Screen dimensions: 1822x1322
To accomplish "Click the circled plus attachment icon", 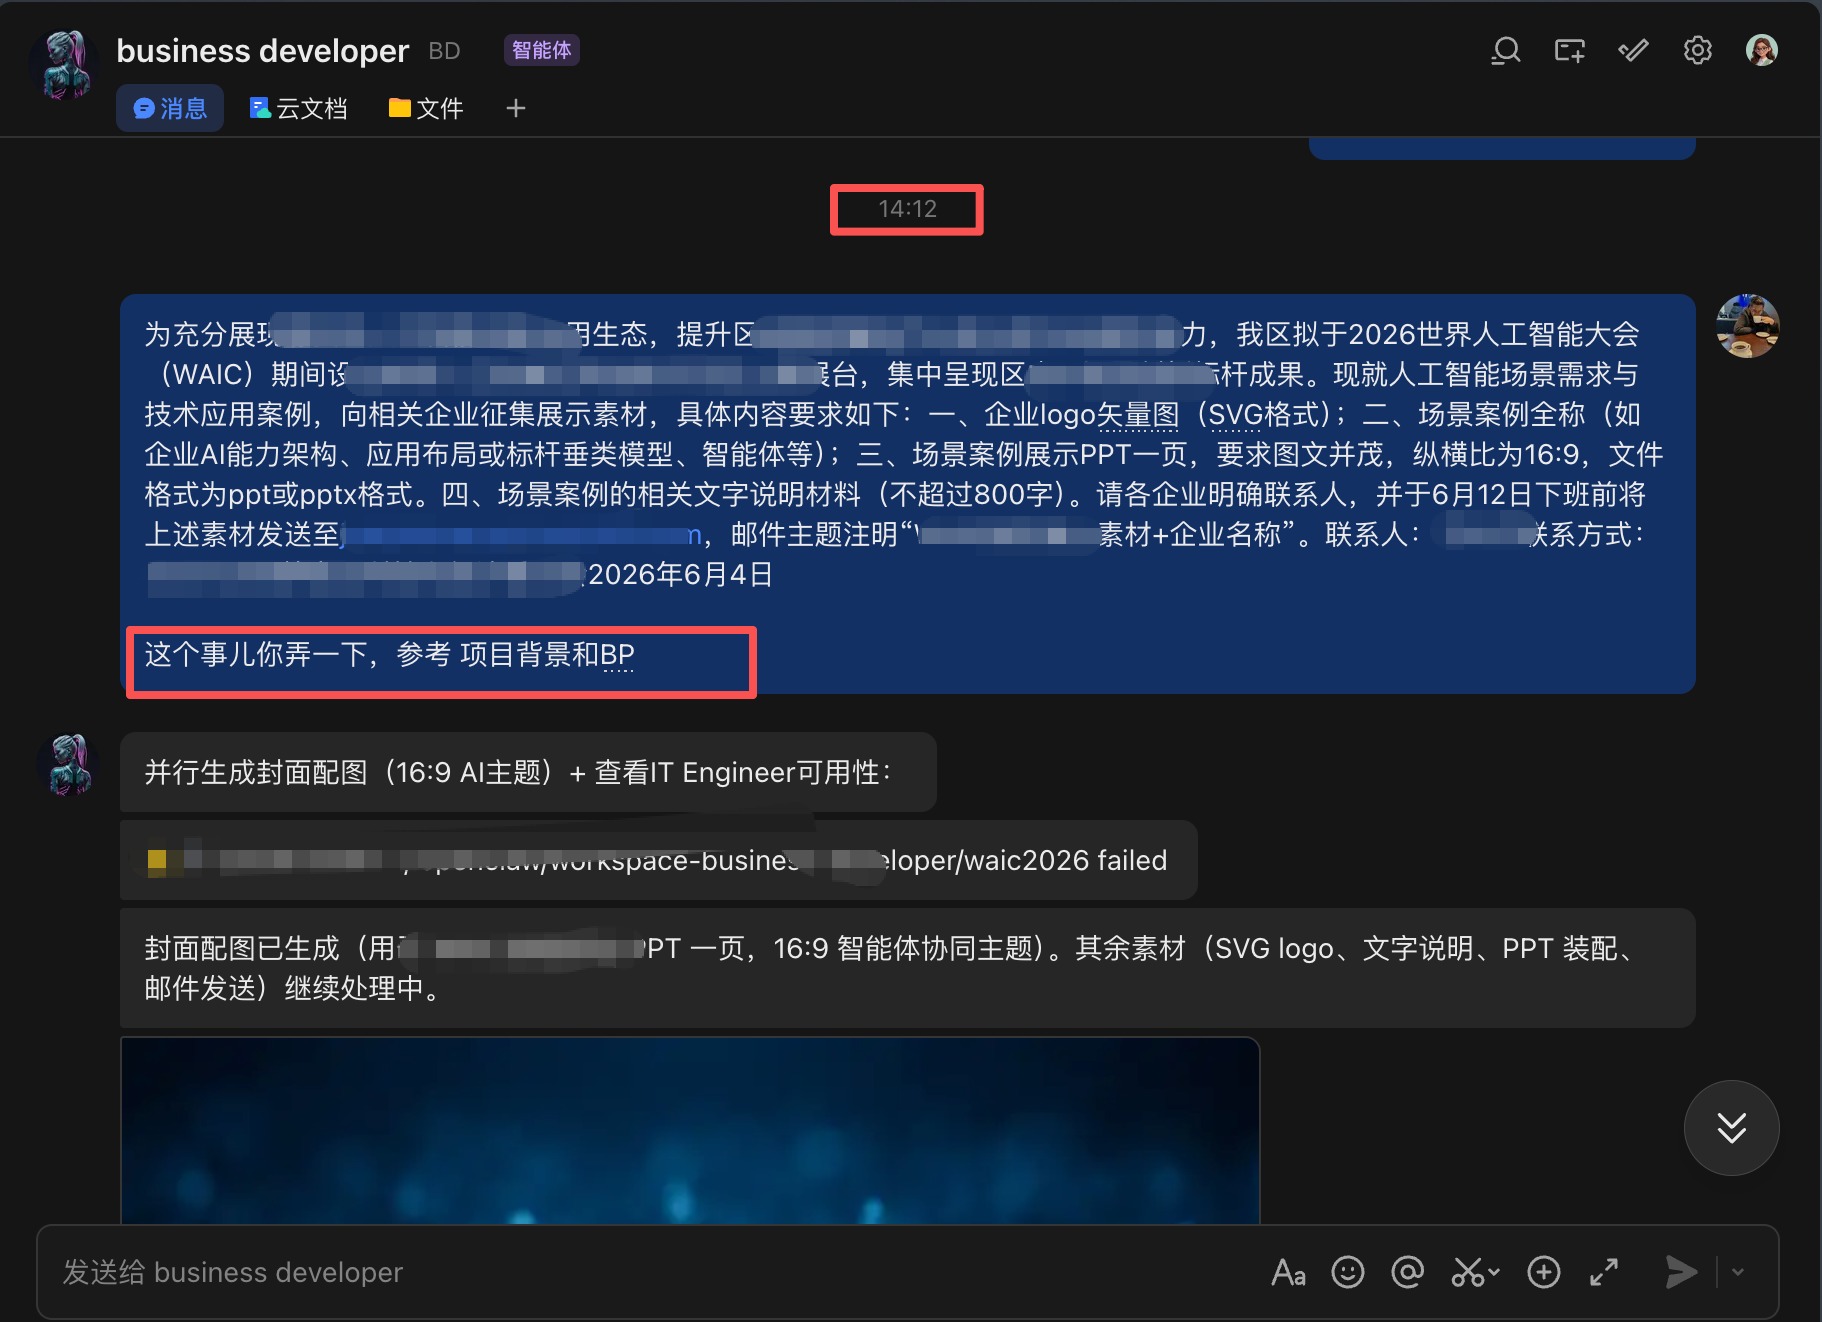I will (x=1543, y=1272).
